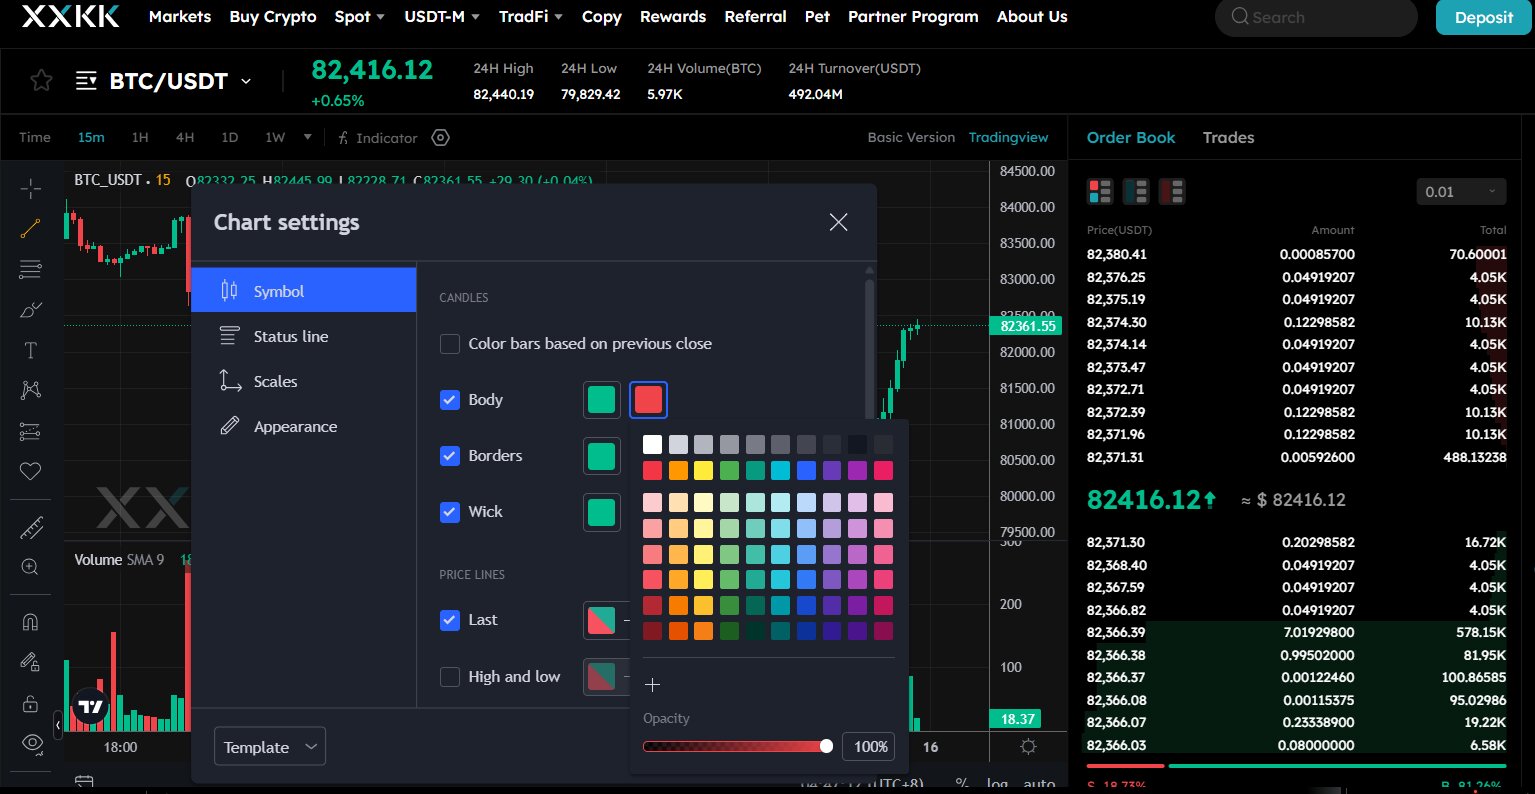Viewport: 1535px width, 794px height.
Task: Select the ruler measure tool
Action: (31, 527)
